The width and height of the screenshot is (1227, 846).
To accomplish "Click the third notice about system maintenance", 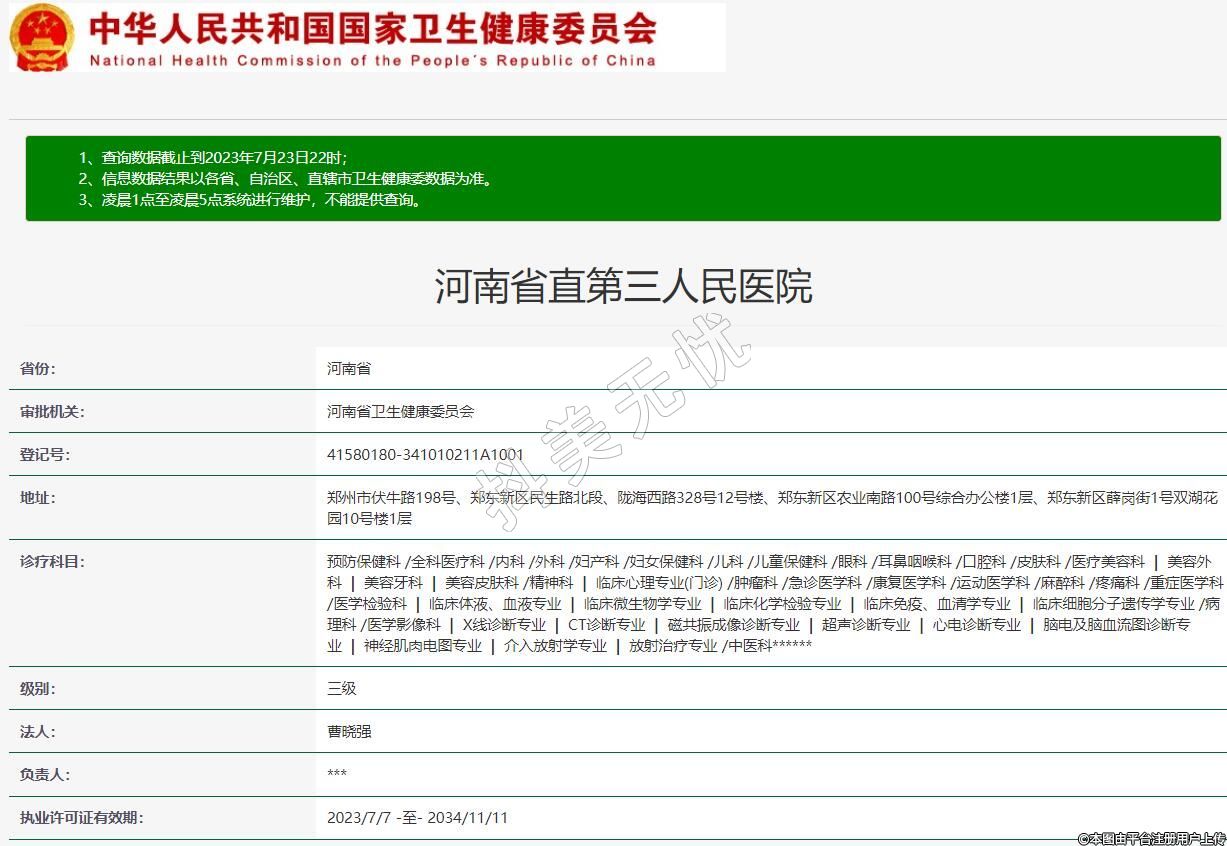I will 250,199.
